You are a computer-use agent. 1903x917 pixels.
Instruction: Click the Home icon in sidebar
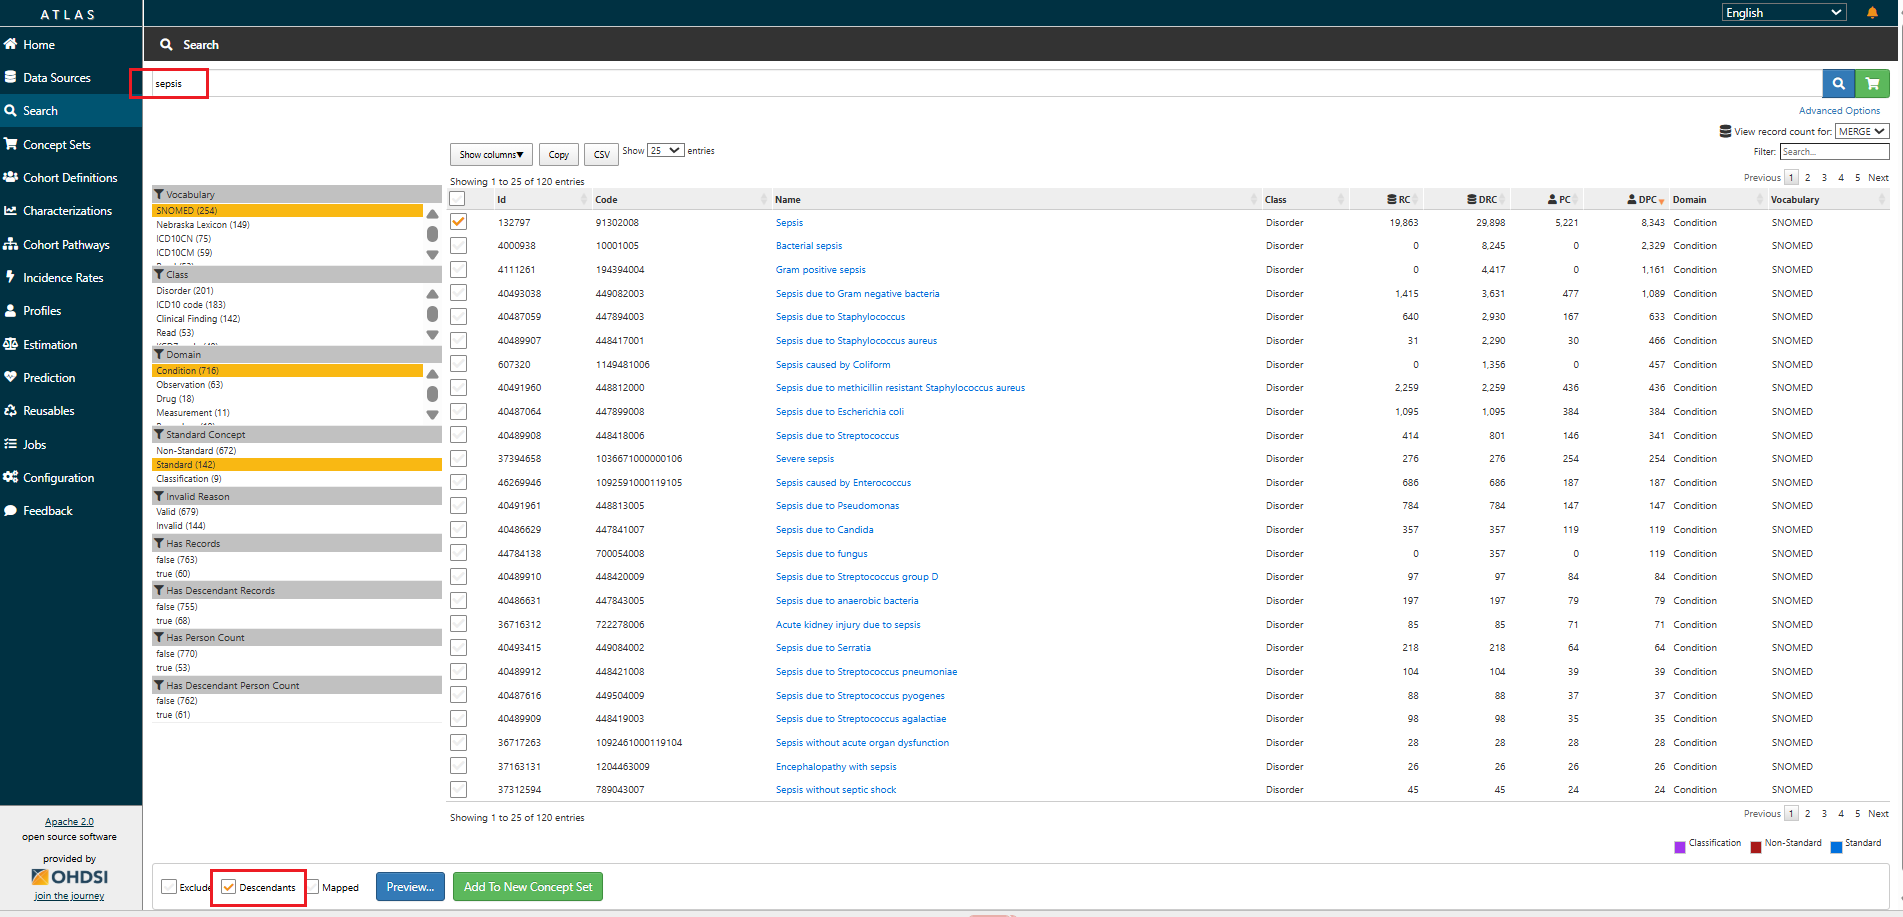pos(11,44)
